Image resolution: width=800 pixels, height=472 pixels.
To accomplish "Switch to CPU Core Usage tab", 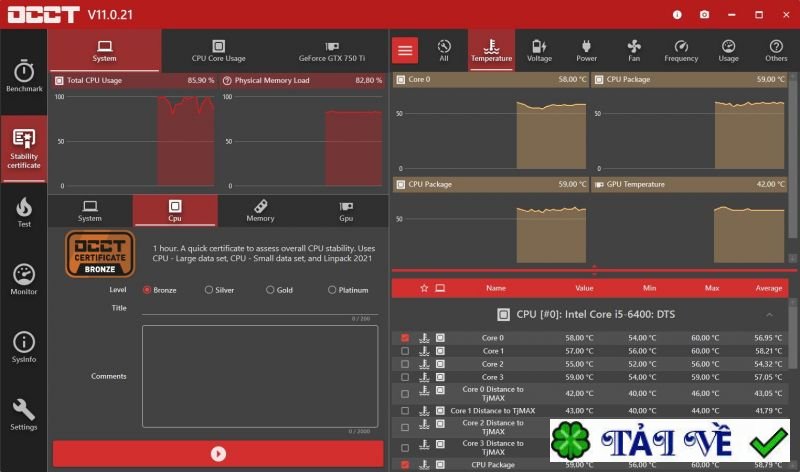I will coord(218,51).
